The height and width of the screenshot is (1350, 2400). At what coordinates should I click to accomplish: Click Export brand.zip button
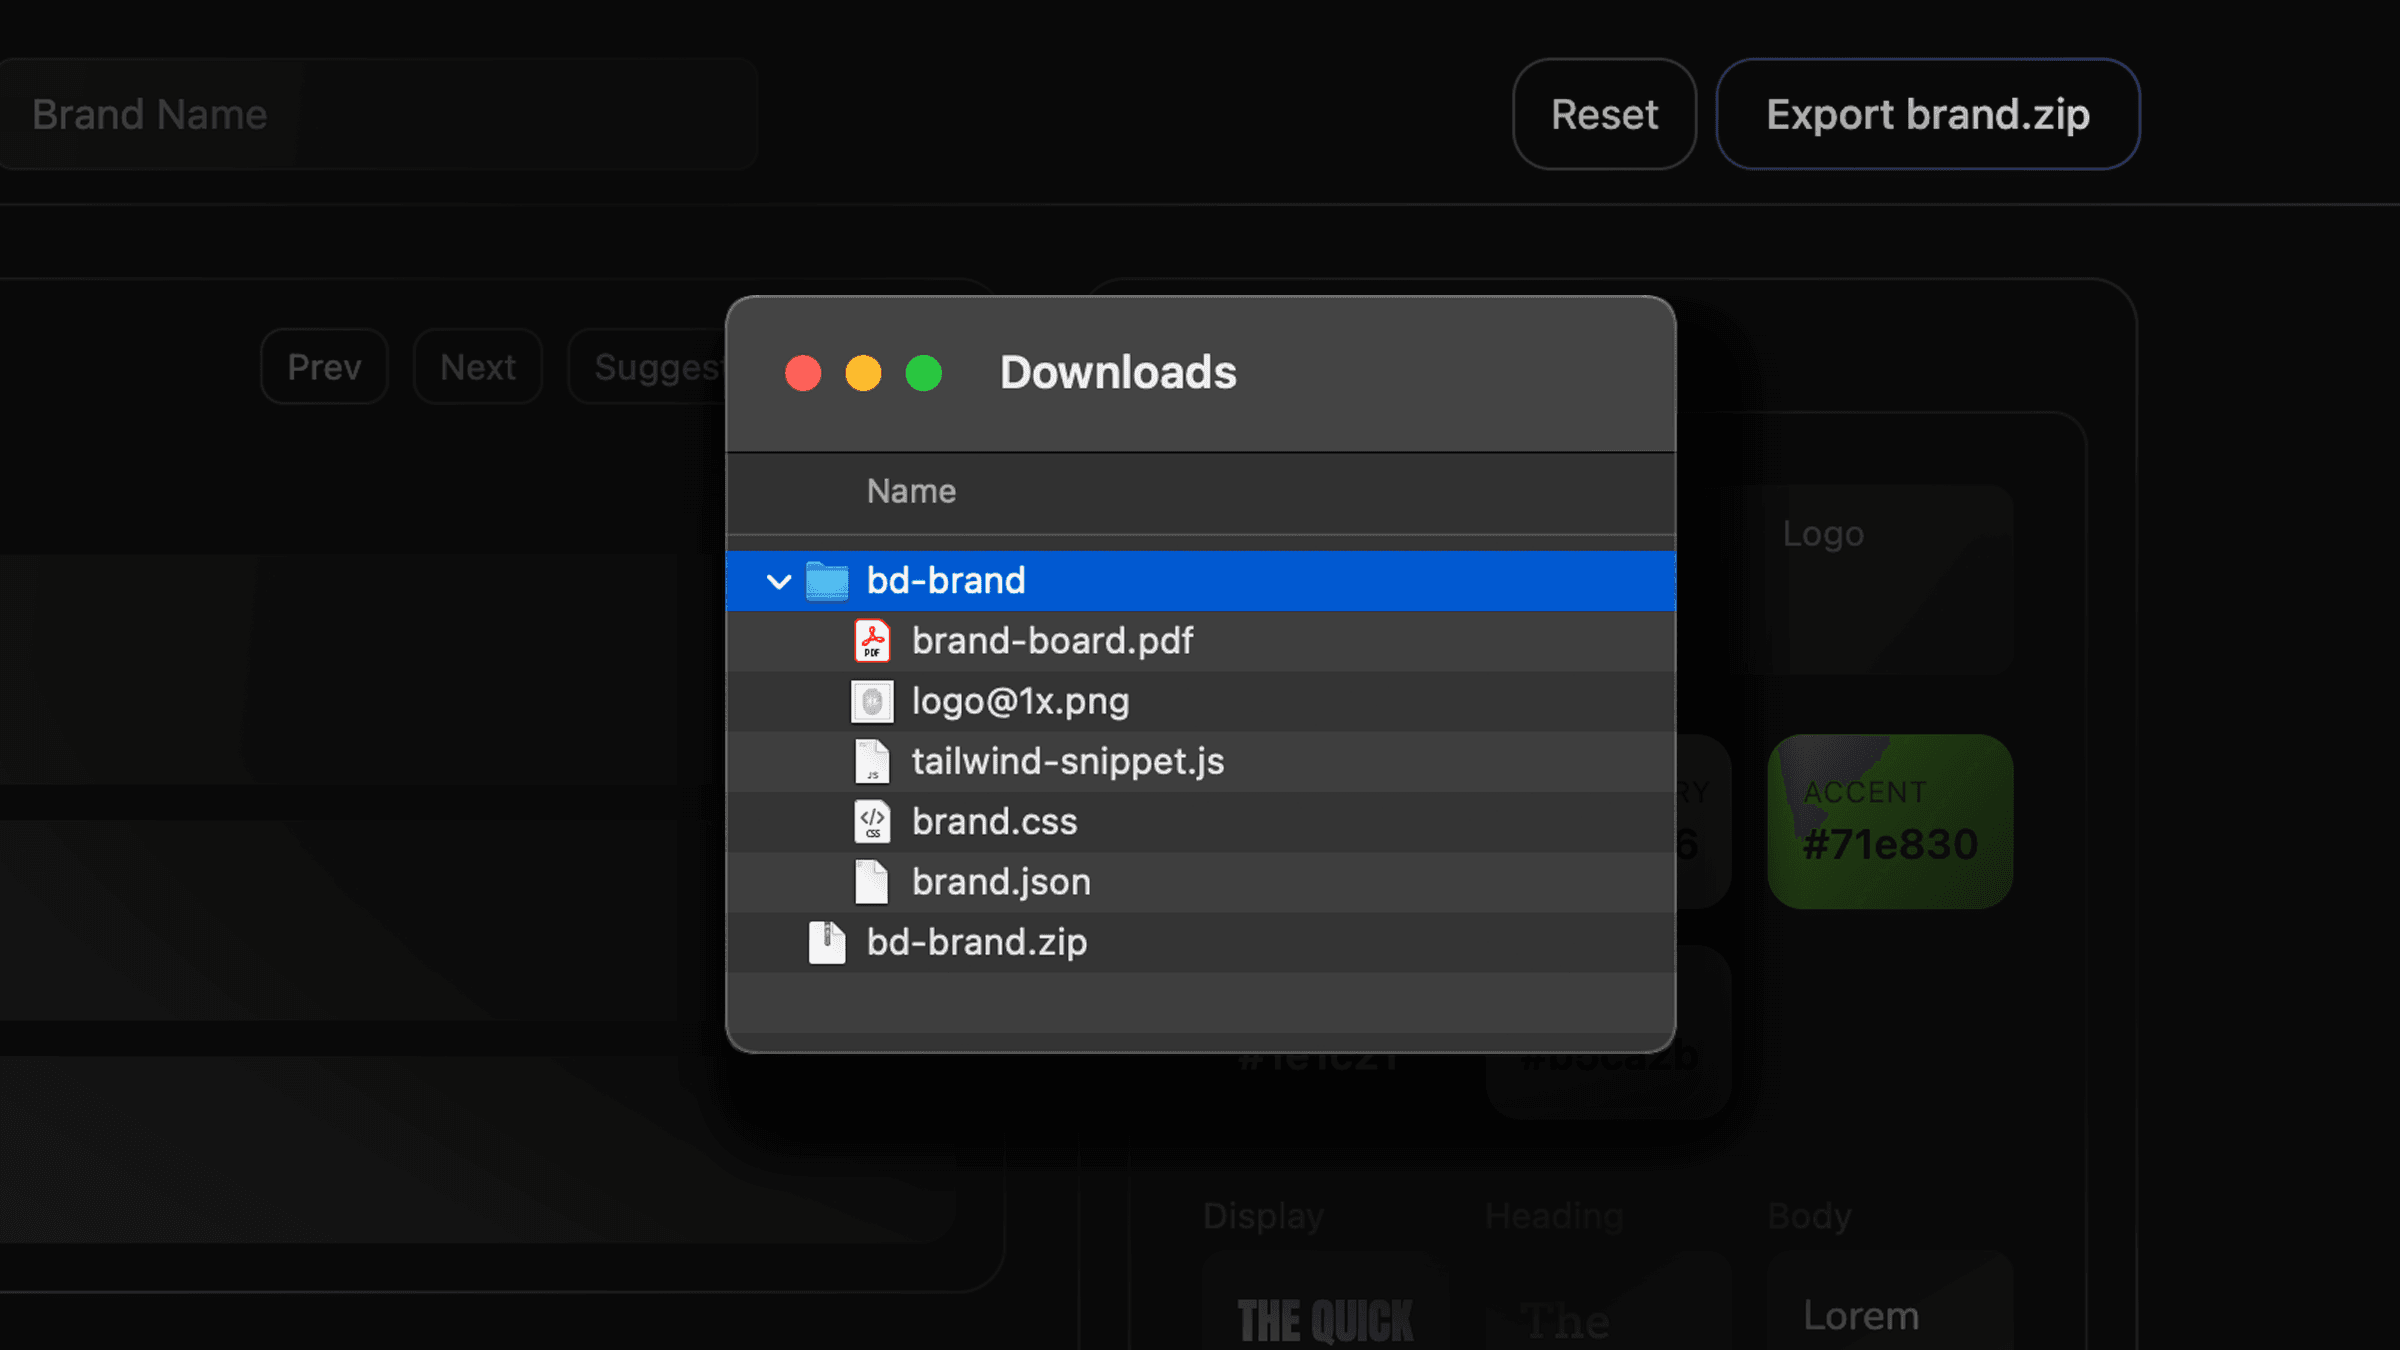(x=1928, y=114)
